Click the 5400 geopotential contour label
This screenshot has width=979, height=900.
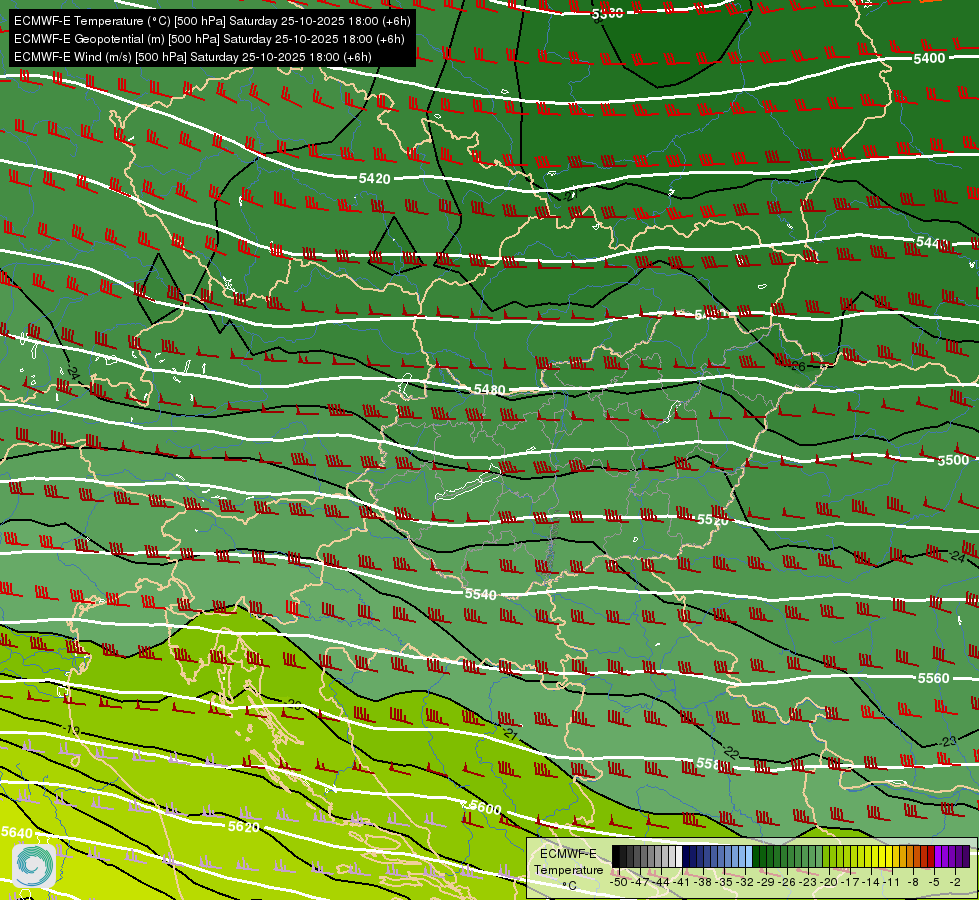pyautogui.click(x=929, y=58)
